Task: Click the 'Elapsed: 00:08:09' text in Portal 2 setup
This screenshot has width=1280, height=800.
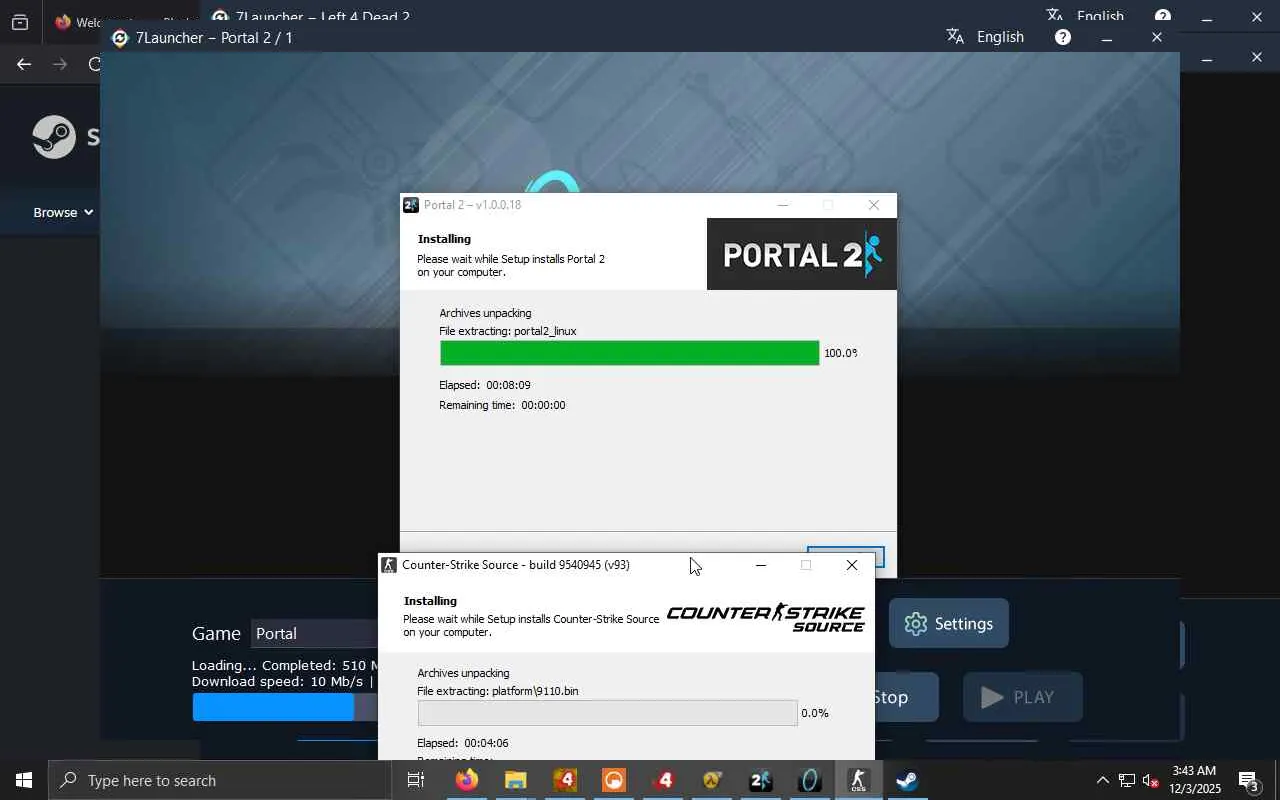Action: (485, 385)
